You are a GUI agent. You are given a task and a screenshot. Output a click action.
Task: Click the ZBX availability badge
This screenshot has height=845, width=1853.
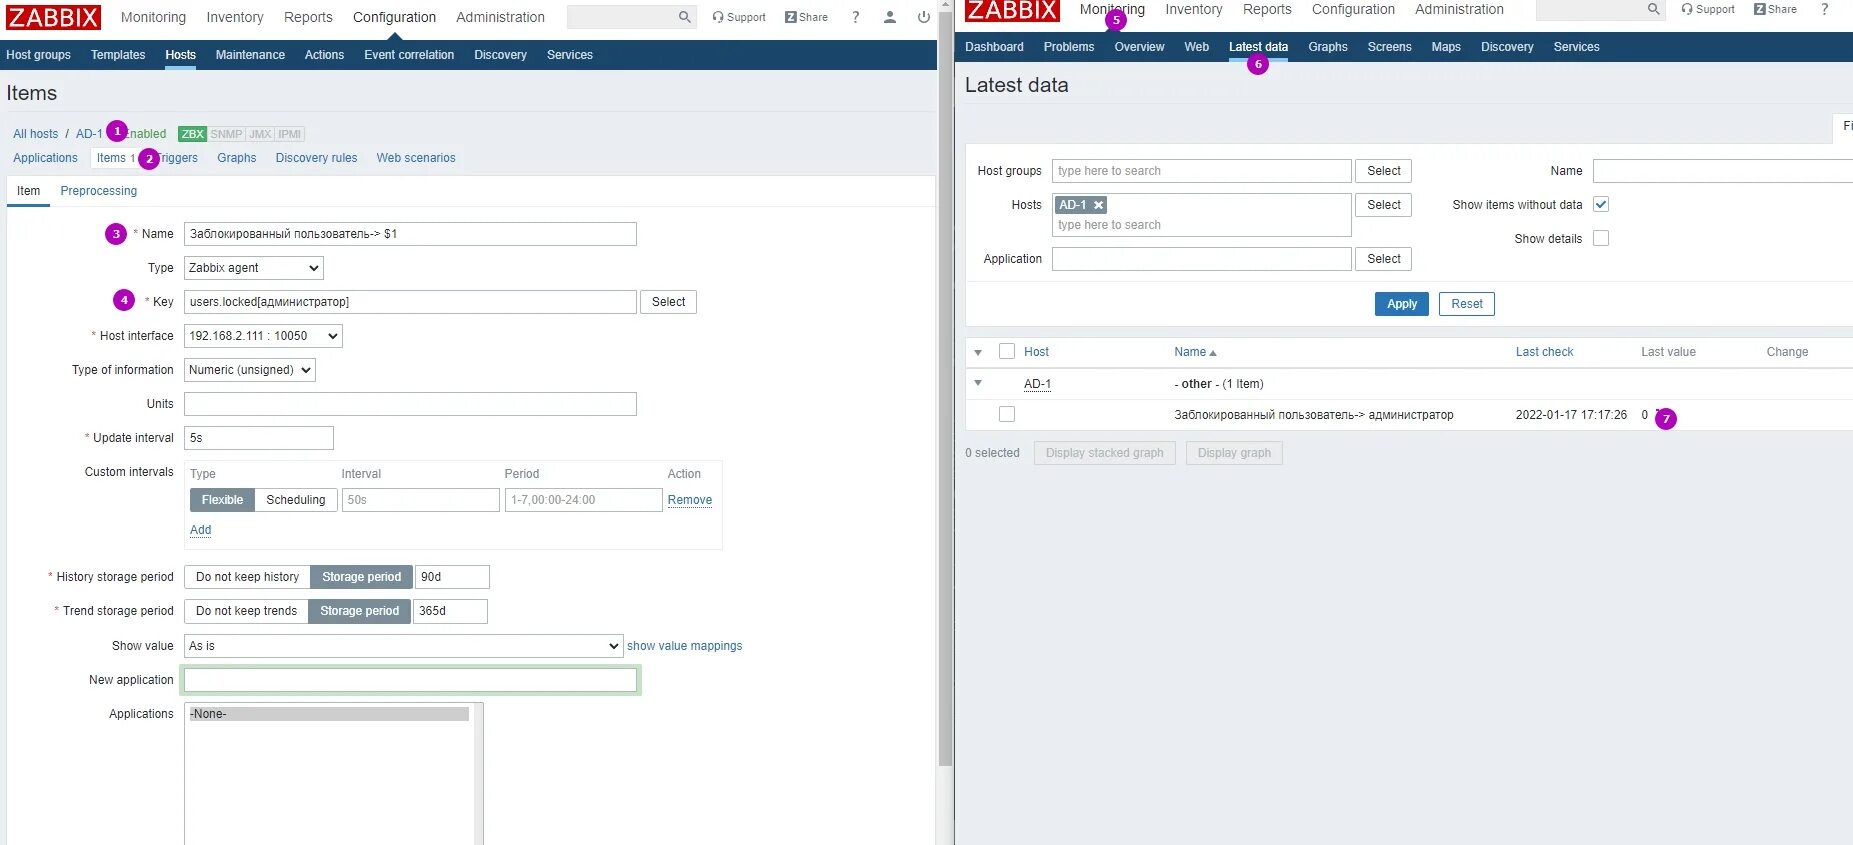192,134
